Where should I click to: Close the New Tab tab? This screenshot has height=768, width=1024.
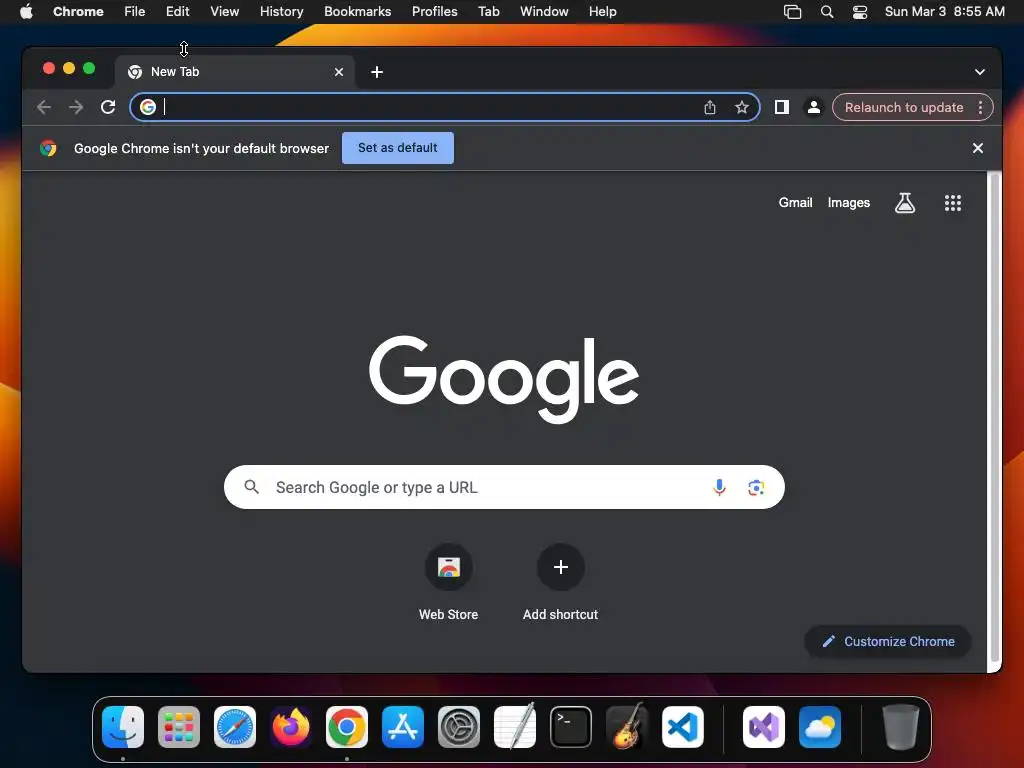pos(339,72)
